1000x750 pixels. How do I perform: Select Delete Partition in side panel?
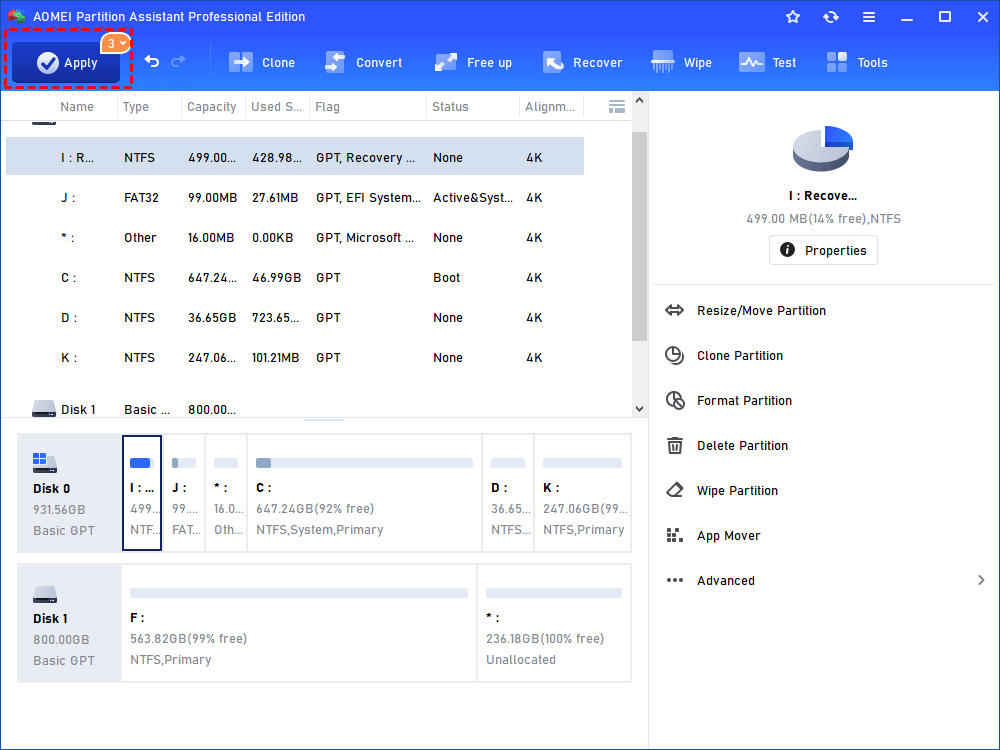pos(824,446)
